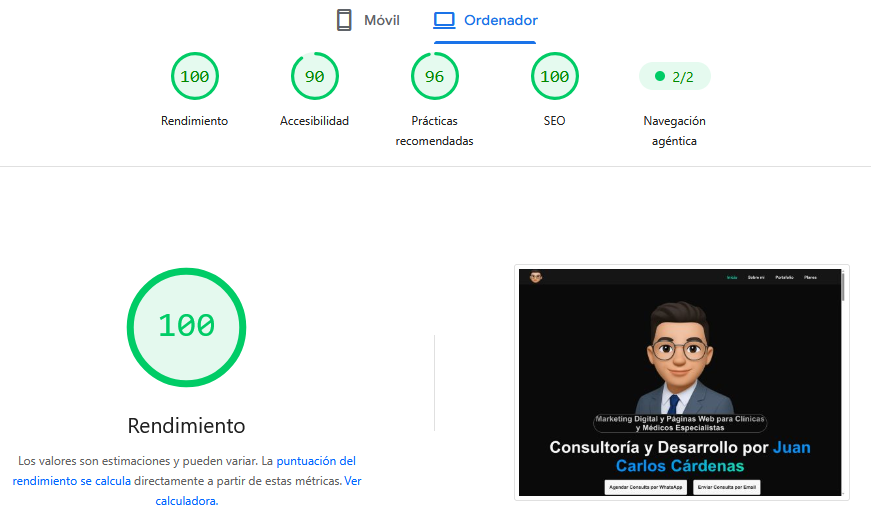
Task: Click 'Agendar Consulta por WhatsApp' in thumbnail
Action: click(x=645, y=487)
